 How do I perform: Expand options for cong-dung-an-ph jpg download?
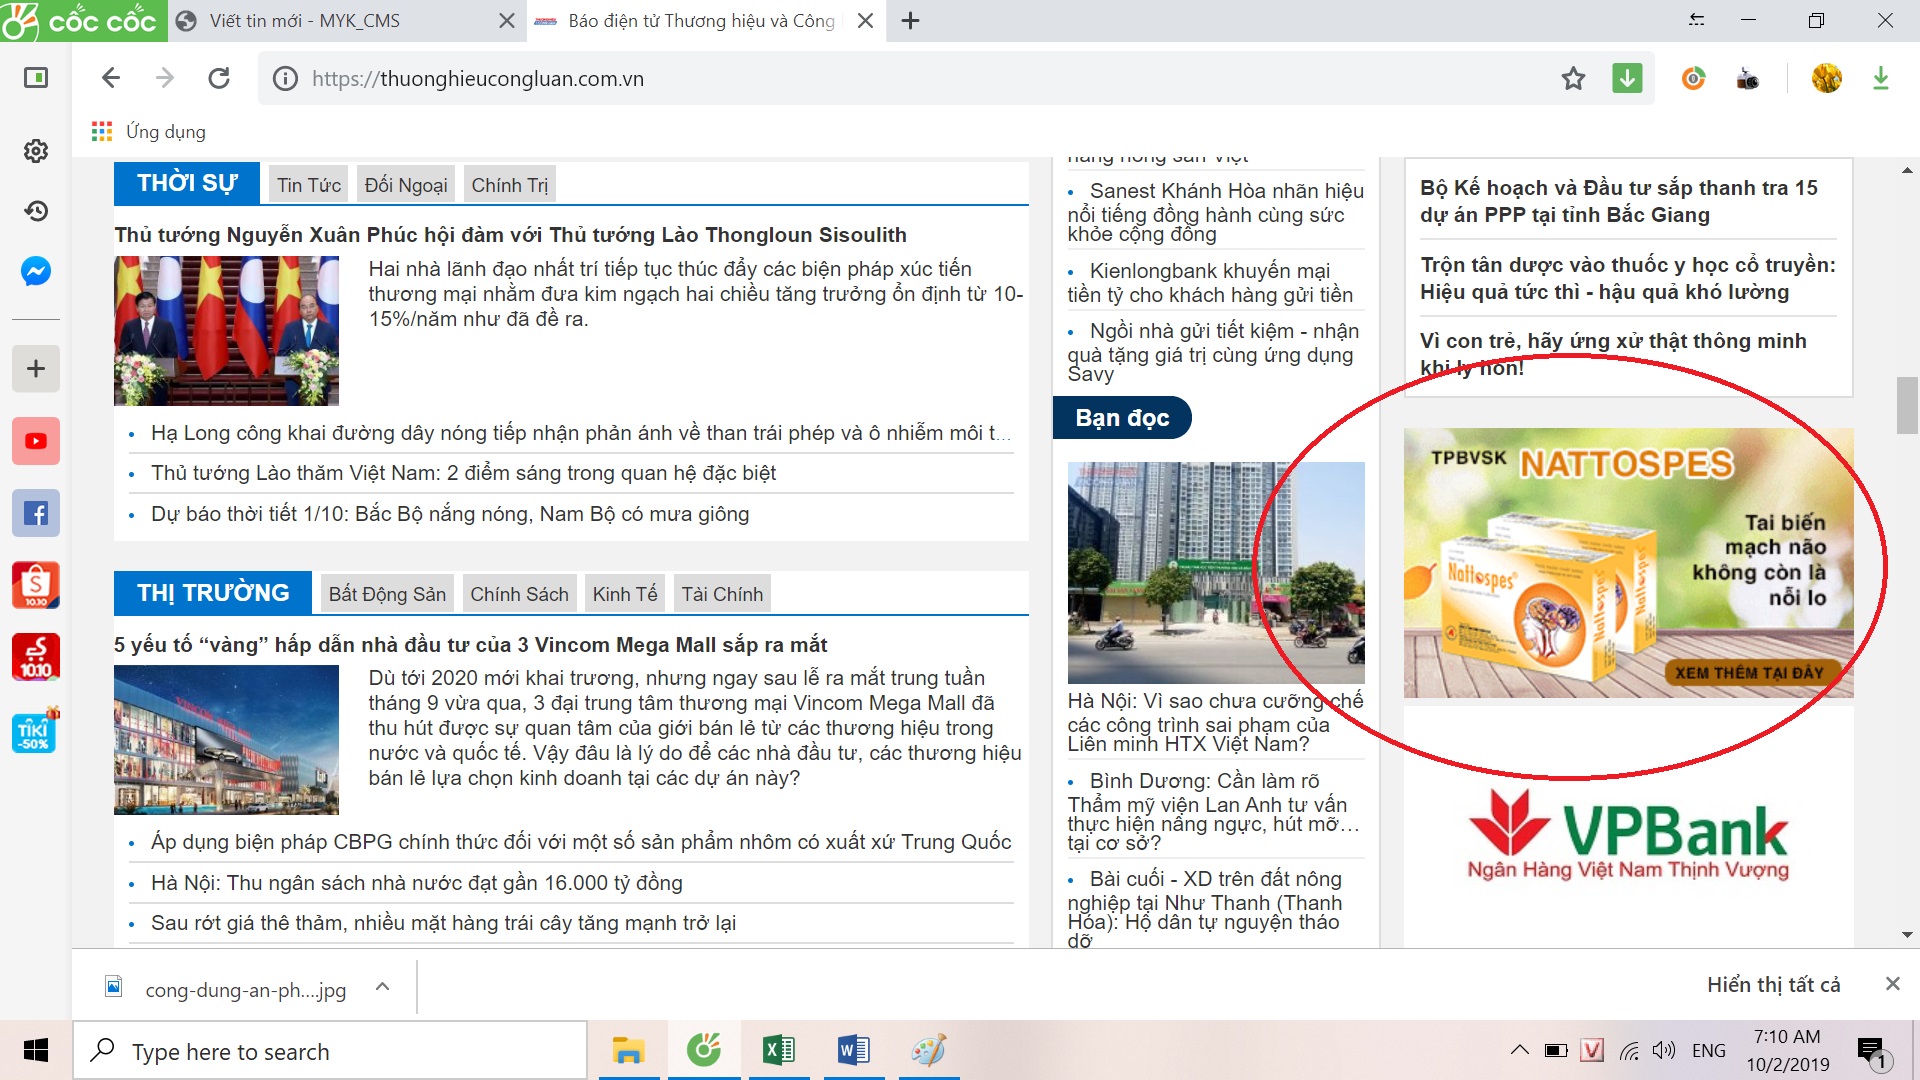point(382,987)
